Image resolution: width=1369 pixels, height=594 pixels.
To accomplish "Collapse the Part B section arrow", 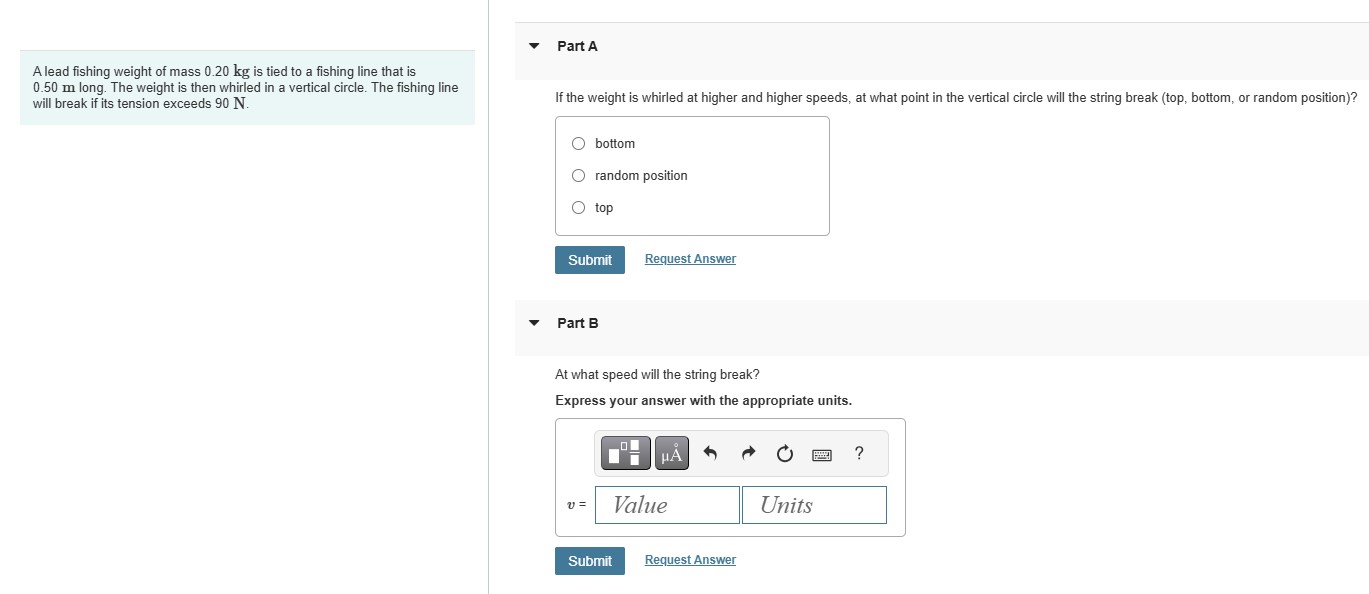I will coord(534,323).
